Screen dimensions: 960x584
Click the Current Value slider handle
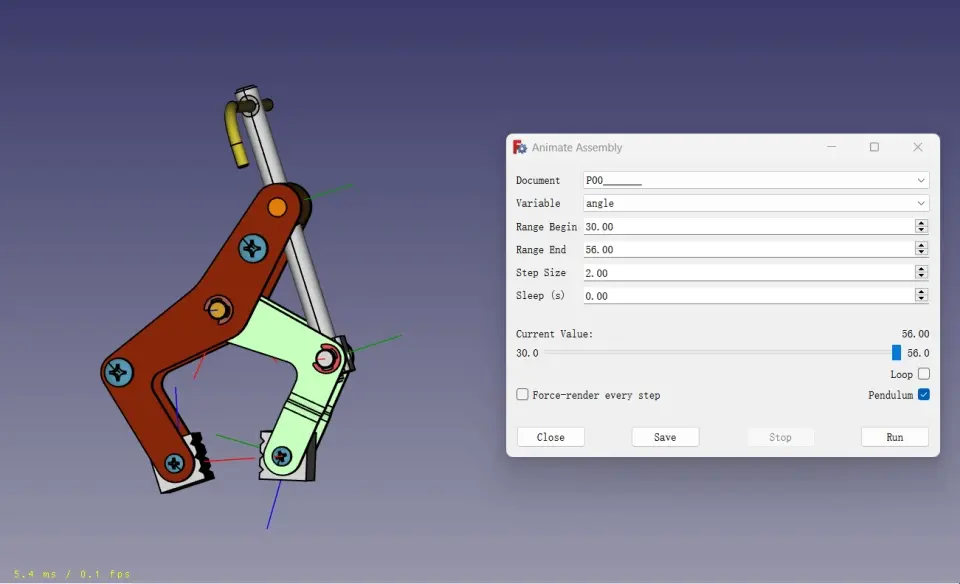click(896, 353)
